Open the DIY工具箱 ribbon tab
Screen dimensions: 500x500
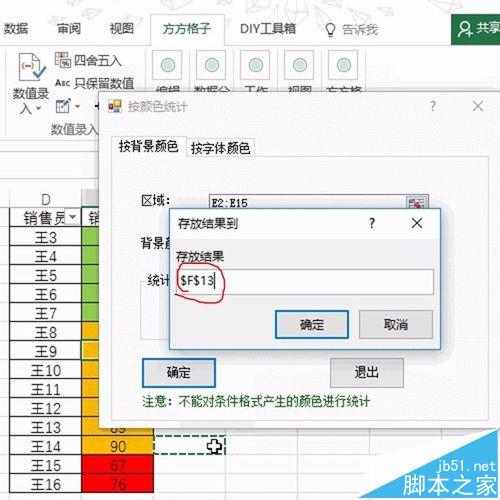[x=268, y=29]
